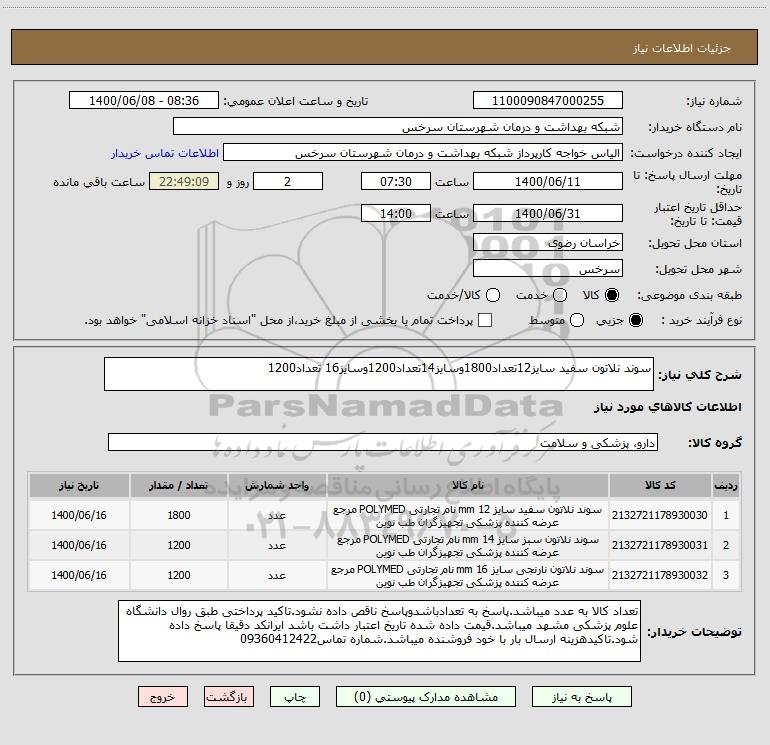Click the delivery city field سرخس

tap(548, 269)
